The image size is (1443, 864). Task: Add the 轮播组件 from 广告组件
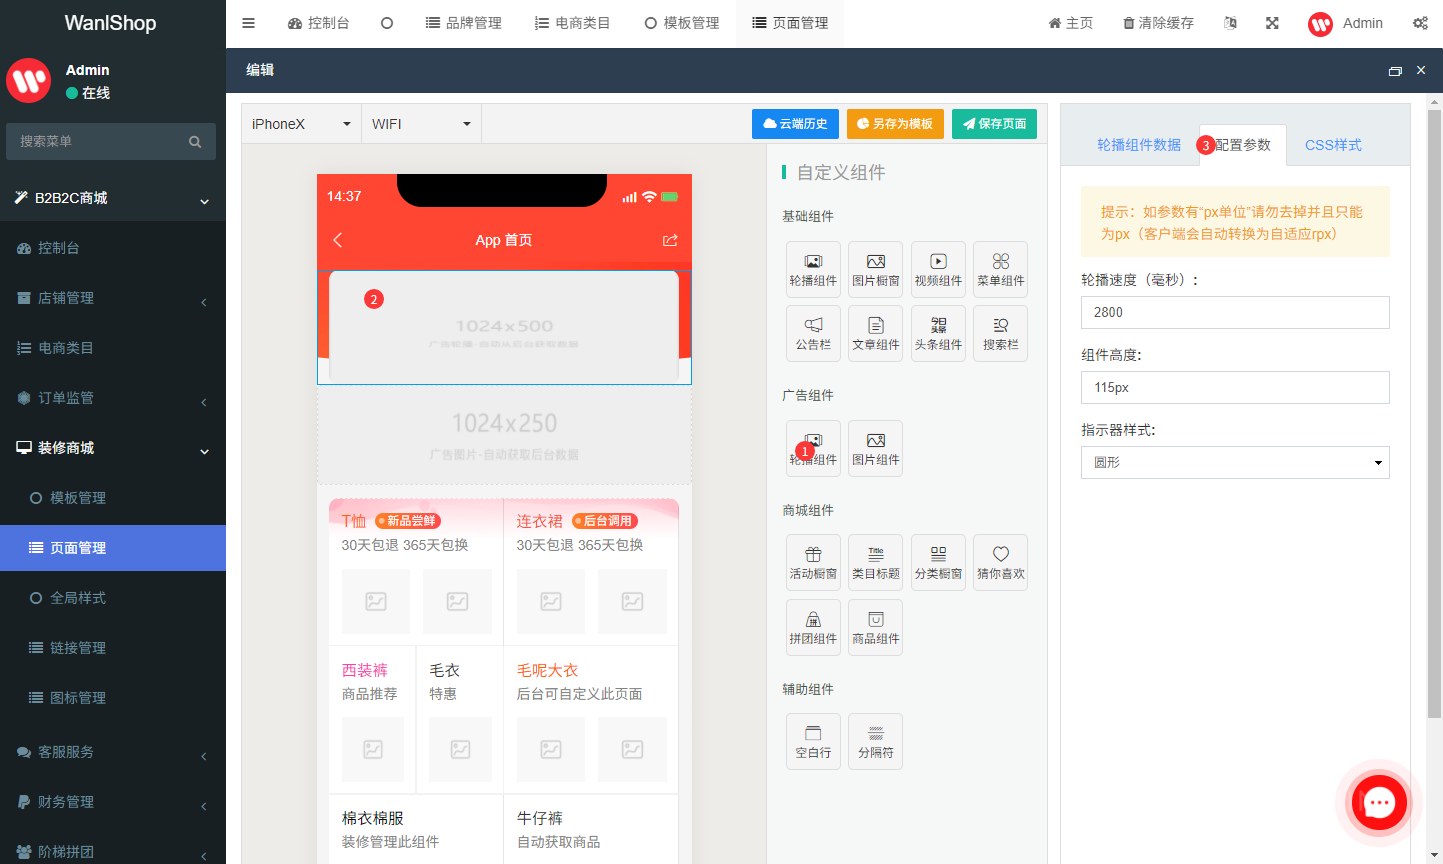[x=813, y=448]
